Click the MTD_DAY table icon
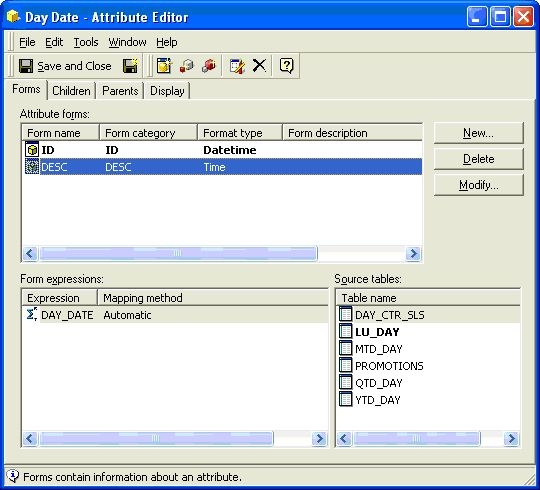The height and width of the screenshot is (490, 540). 345,348
